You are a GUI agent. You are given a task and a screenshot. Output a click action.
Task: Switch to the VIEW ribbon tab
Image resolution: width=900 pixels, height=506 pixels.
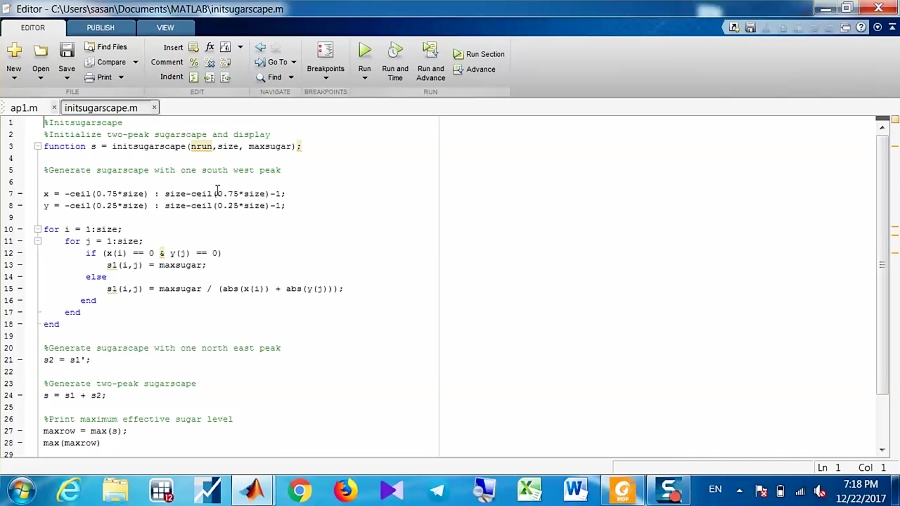click(165, 28)
